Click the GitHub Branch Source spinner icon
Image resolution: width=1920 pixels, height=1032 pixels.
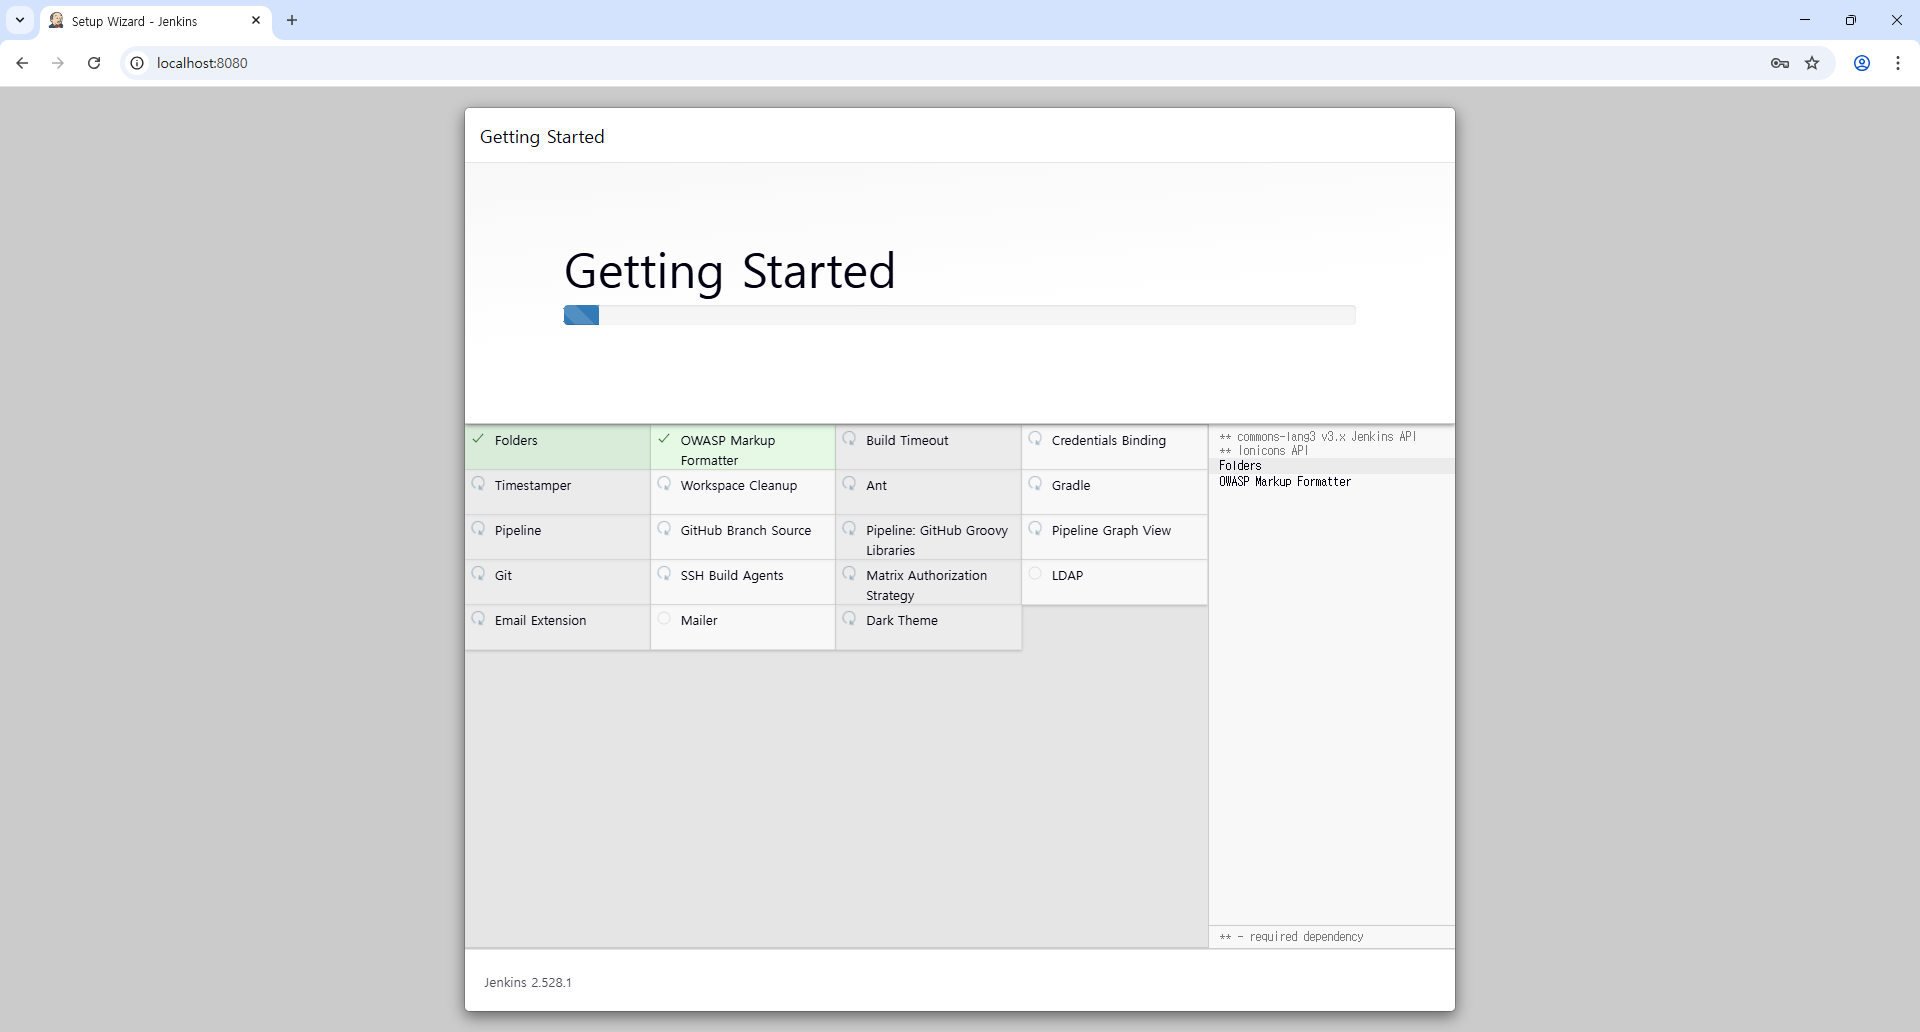664,529
